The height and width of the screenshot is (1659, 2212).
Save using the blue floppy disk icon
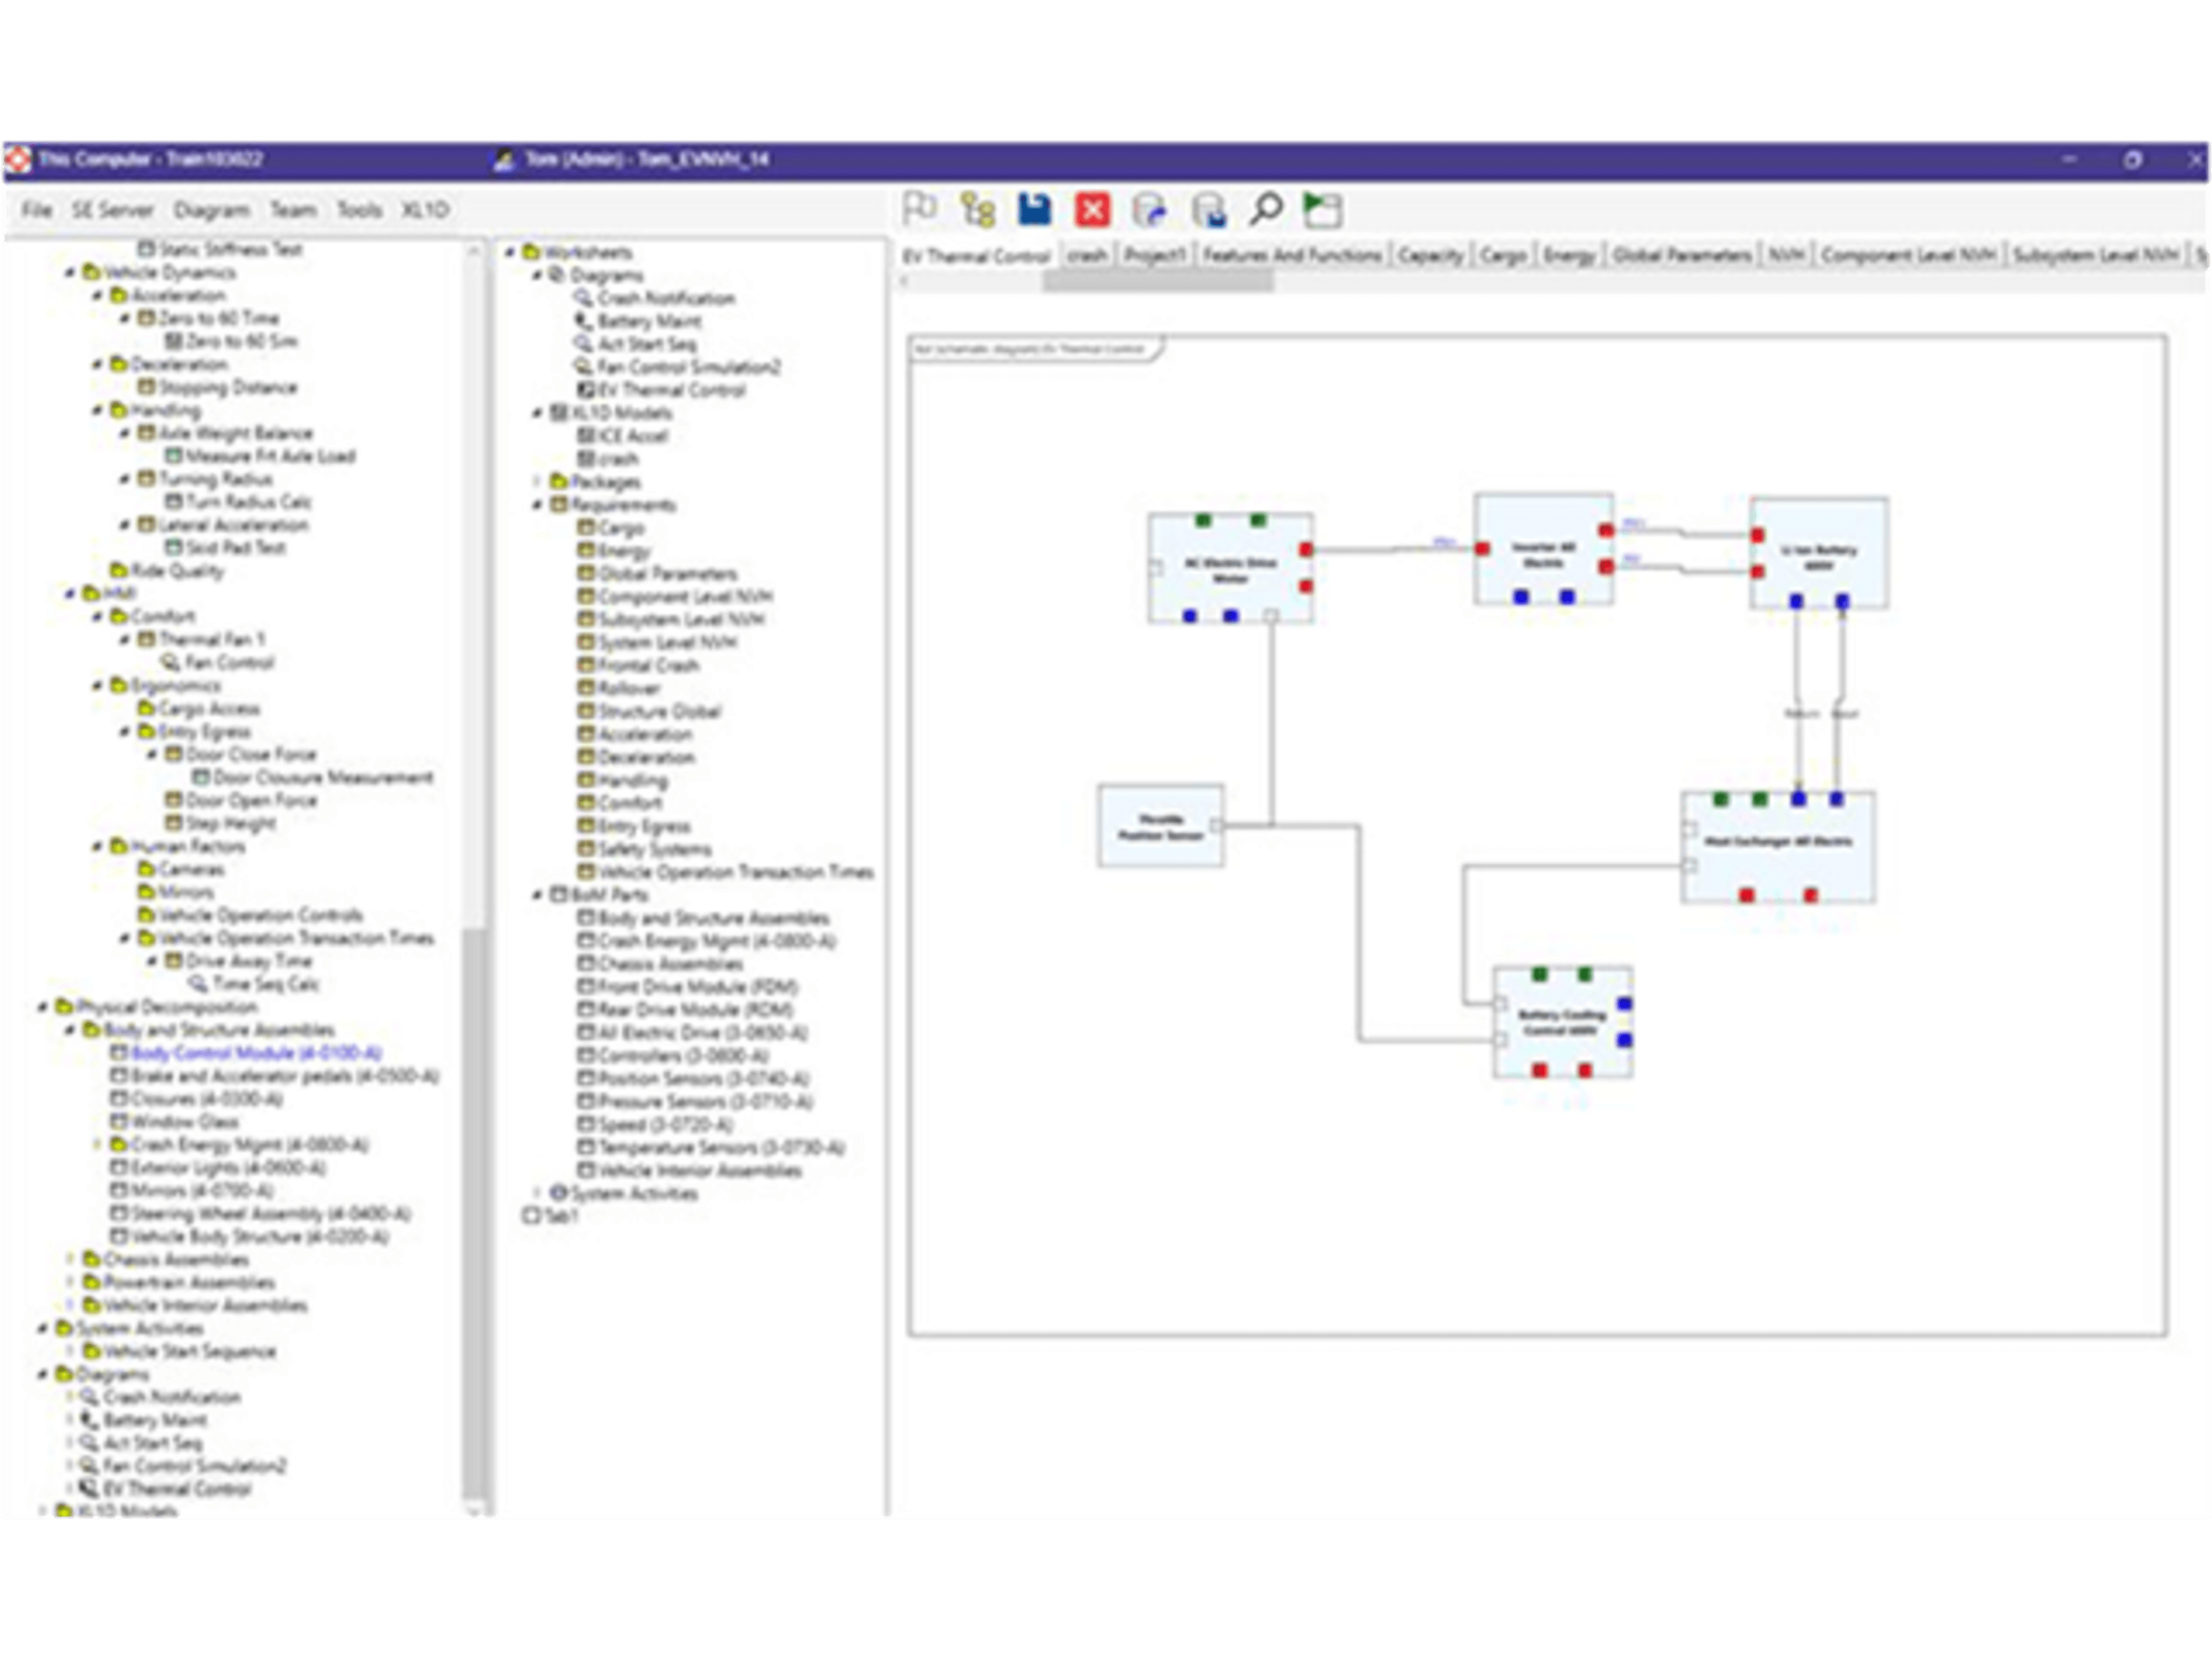(1034, 210)
